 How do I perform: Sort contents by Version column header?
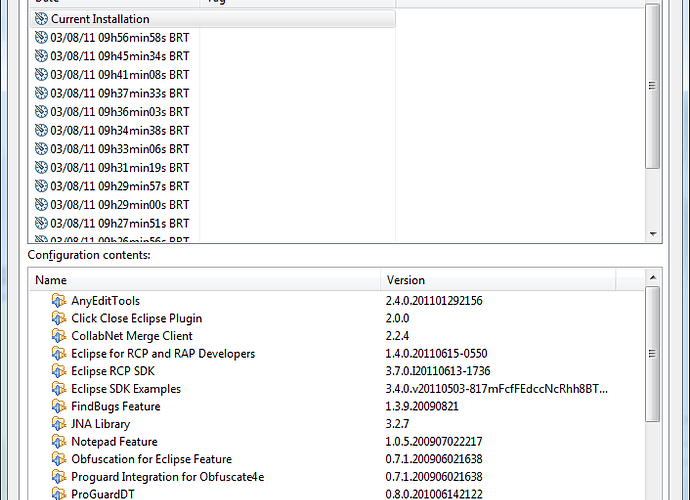pyautogui.click(x=498, y=280)
